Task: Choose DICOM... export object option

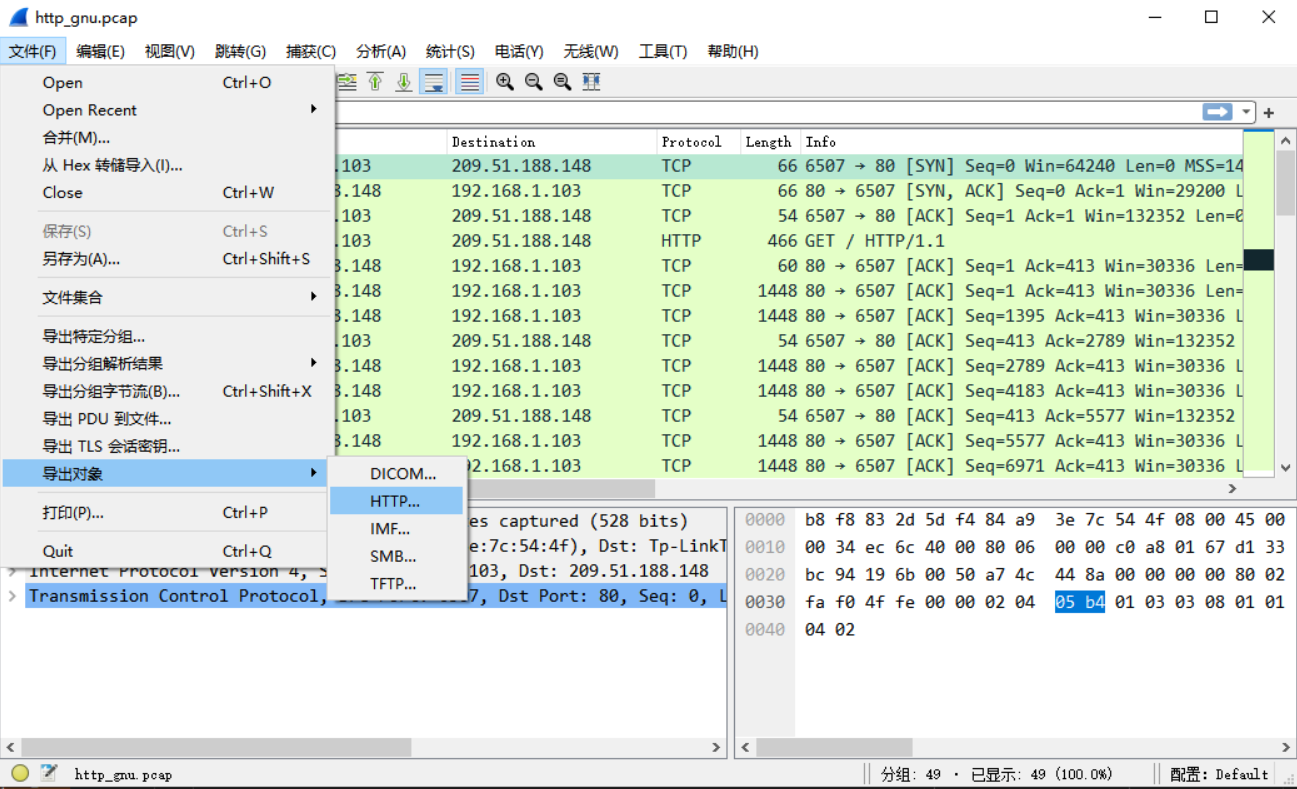Action: [398, 474]
